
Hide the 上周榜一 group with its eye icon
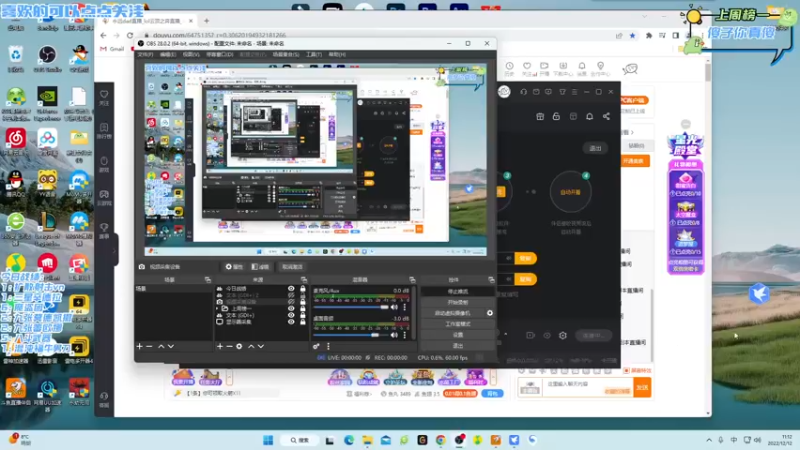click(x=291, y=309)
